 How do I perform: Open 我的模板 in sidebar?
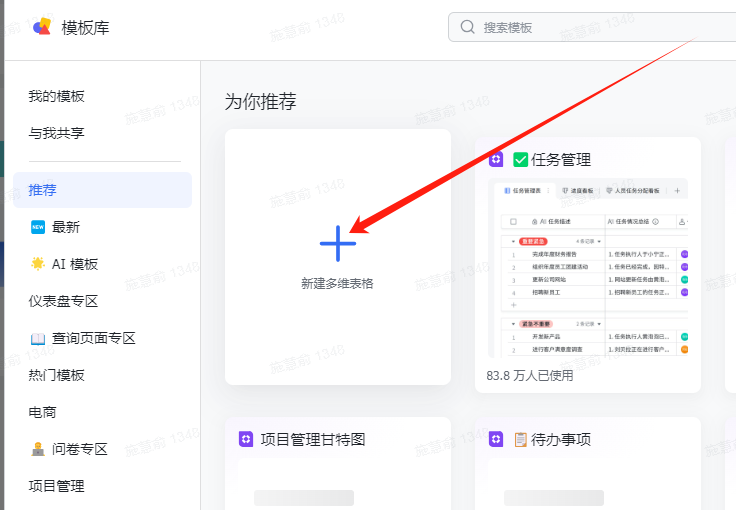click(56, 96)
